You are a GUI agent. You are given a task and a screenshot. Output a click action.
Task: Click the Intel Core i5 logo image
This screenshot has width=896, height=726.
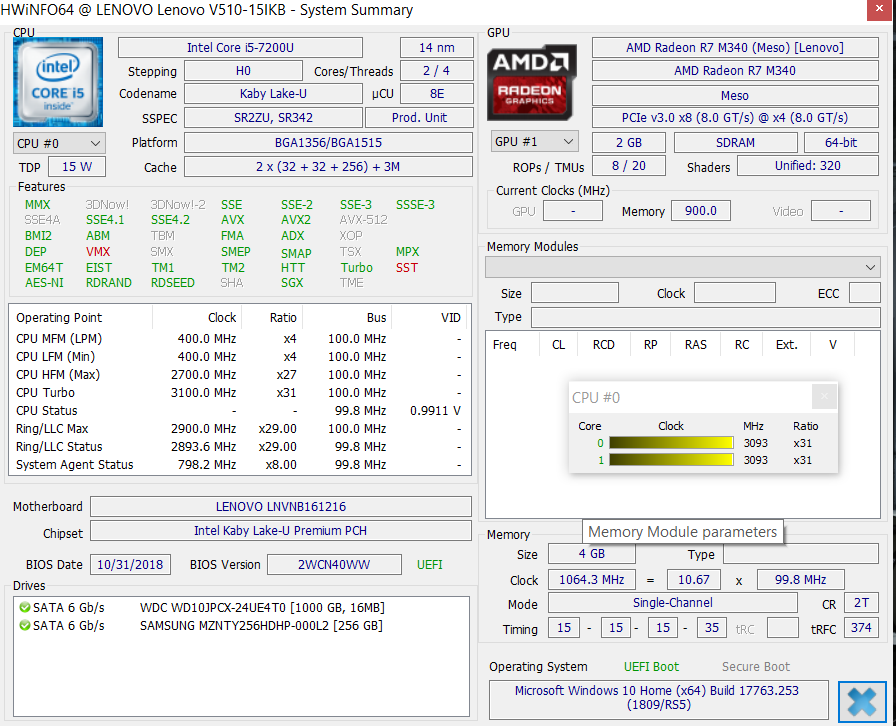pos(58,82)
